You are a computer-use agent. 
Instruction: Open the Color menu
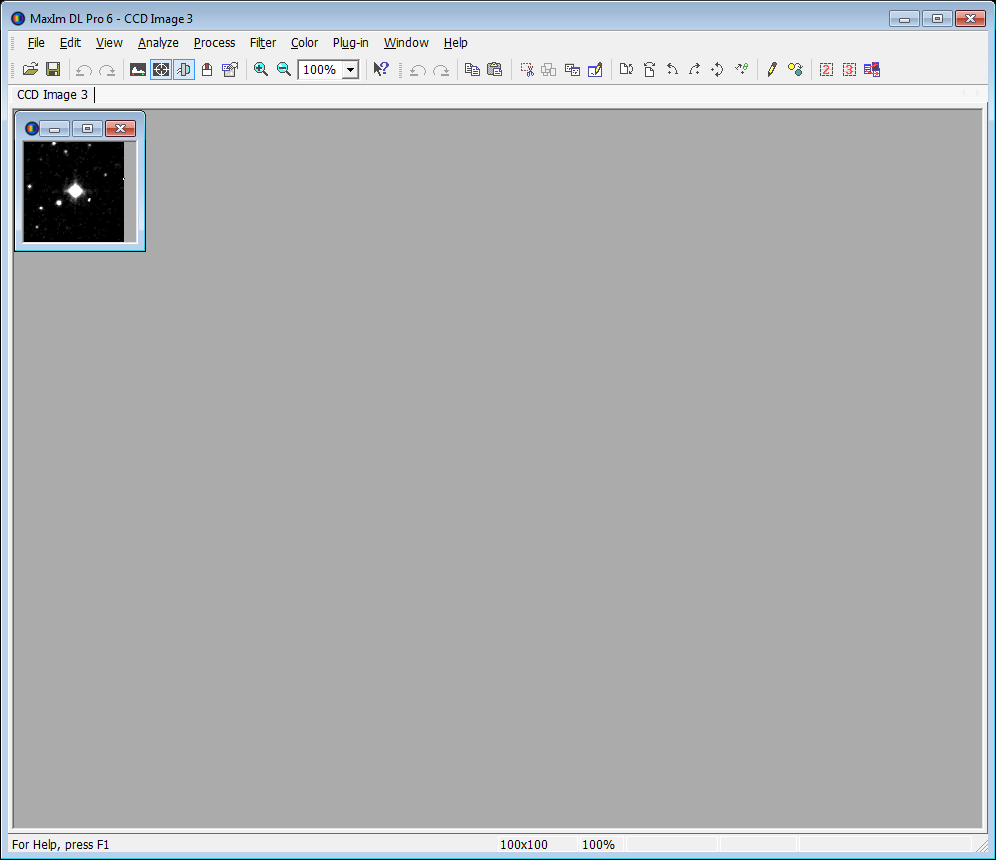click(304, 43)
